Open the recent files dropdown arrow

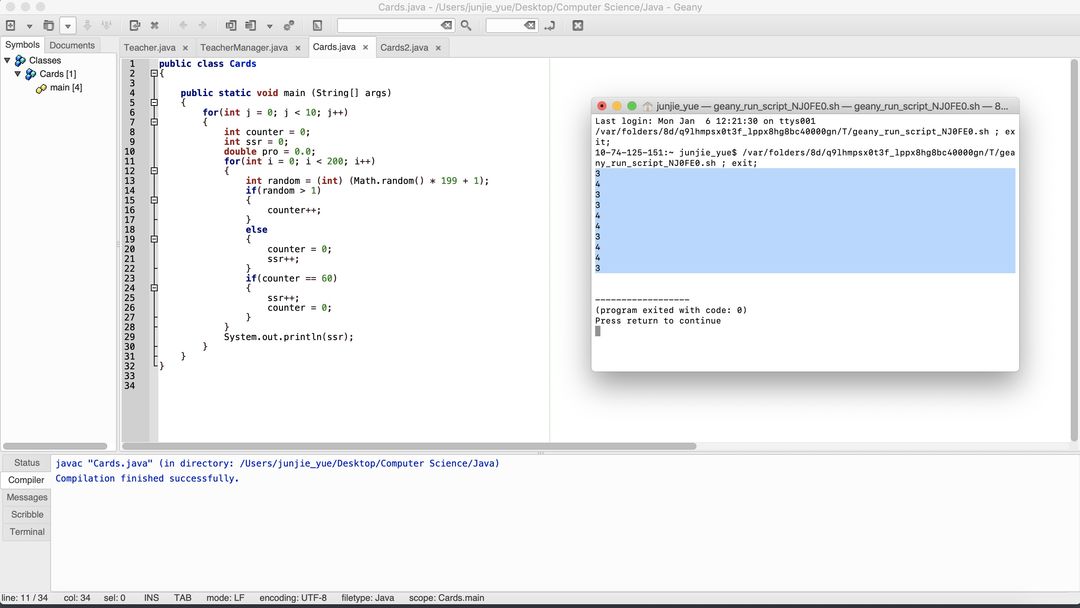click(68, 26)
